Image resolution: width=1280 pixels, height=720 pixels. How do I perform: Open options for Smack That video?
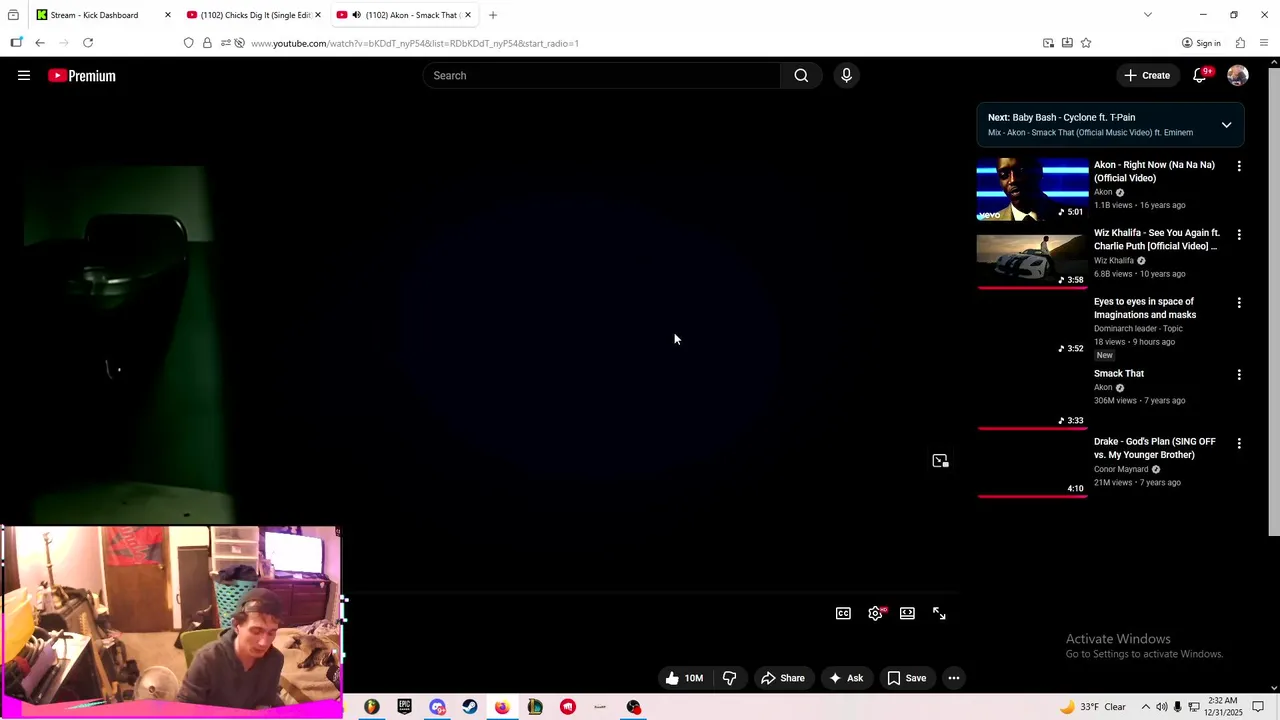pyautogui.click(x=1239, y=374)
